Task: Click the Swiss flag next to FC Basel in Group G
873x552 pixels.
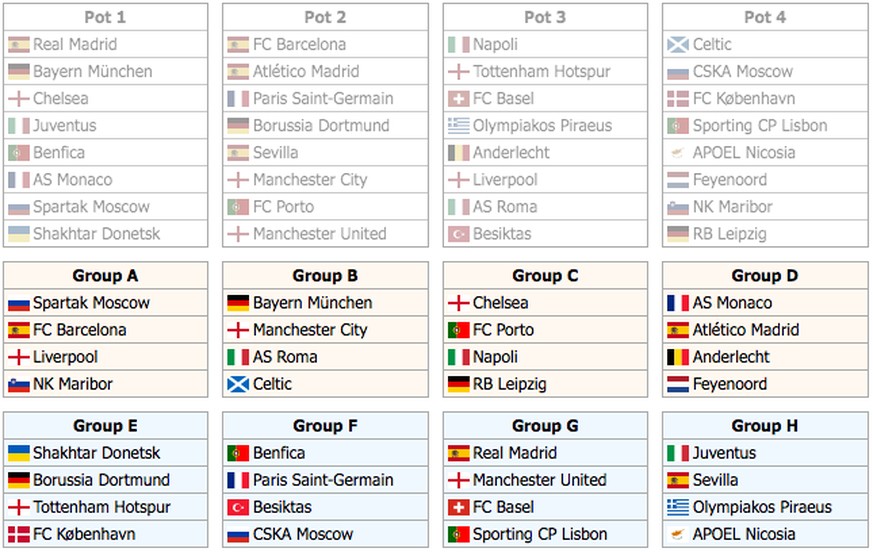Action: tap(458, 507)
